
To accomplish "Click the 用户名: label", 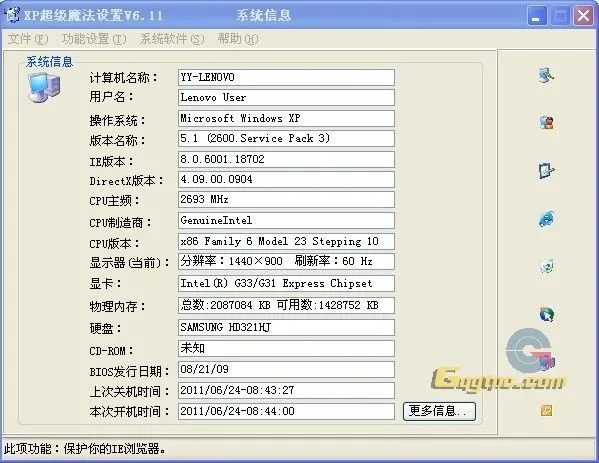I will [111, 97].
